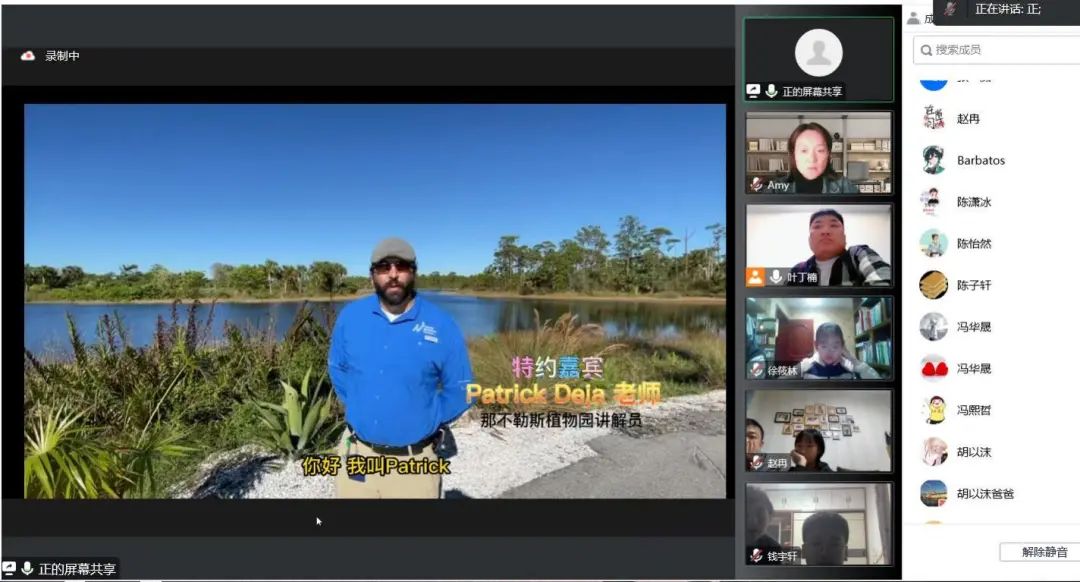The height and width of the screenshot is (582, 1080).
Task: Click the orange host icon on 叶丁楠's tile
Action: (x=756, y=277)
